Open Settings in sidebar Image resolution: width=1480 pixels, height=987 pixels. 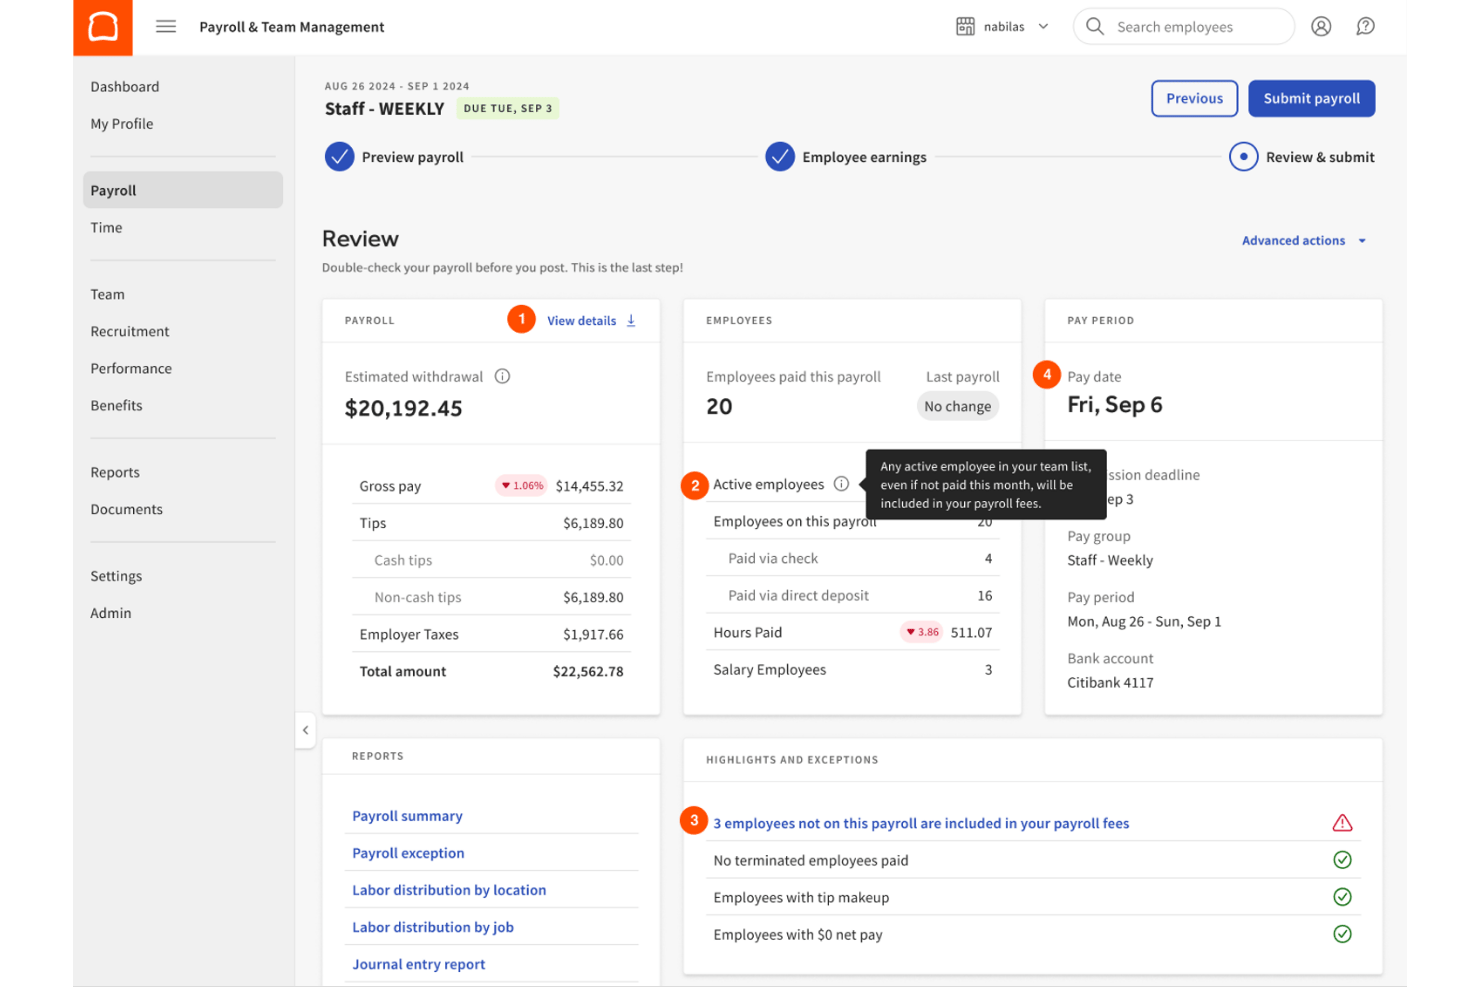(x=116, y=577)
